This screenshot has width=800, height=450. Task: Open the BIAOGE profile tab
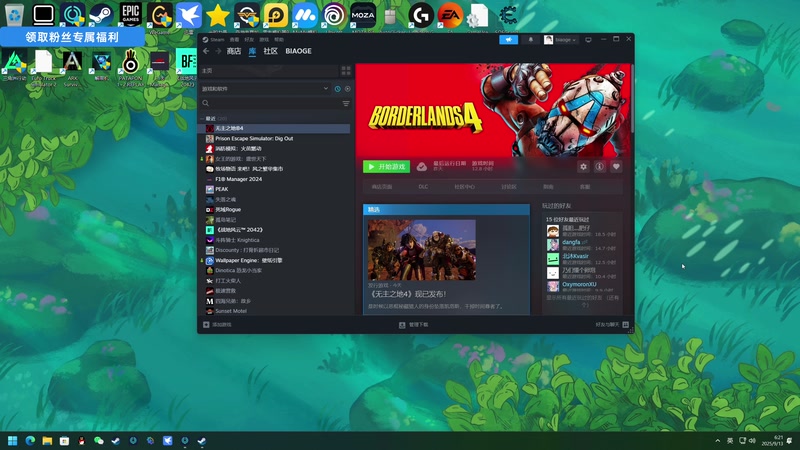pos(298,51)
